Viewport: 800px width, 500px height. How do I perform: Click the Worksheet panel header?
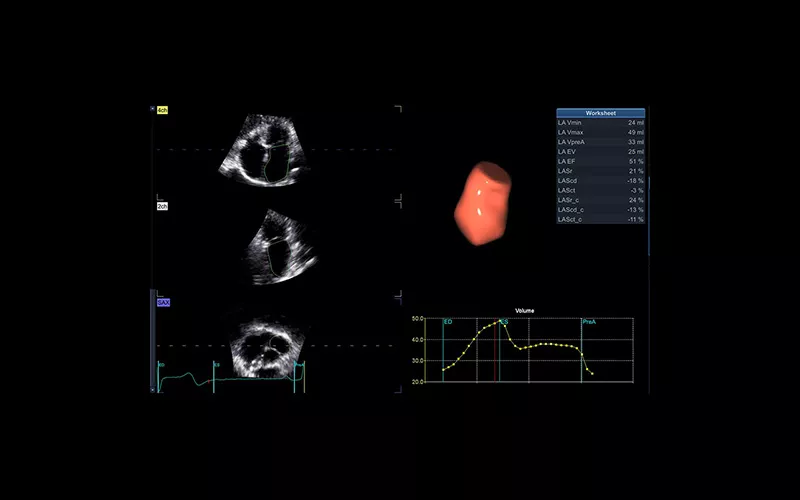pyautogui.click(x=601, y=113)
